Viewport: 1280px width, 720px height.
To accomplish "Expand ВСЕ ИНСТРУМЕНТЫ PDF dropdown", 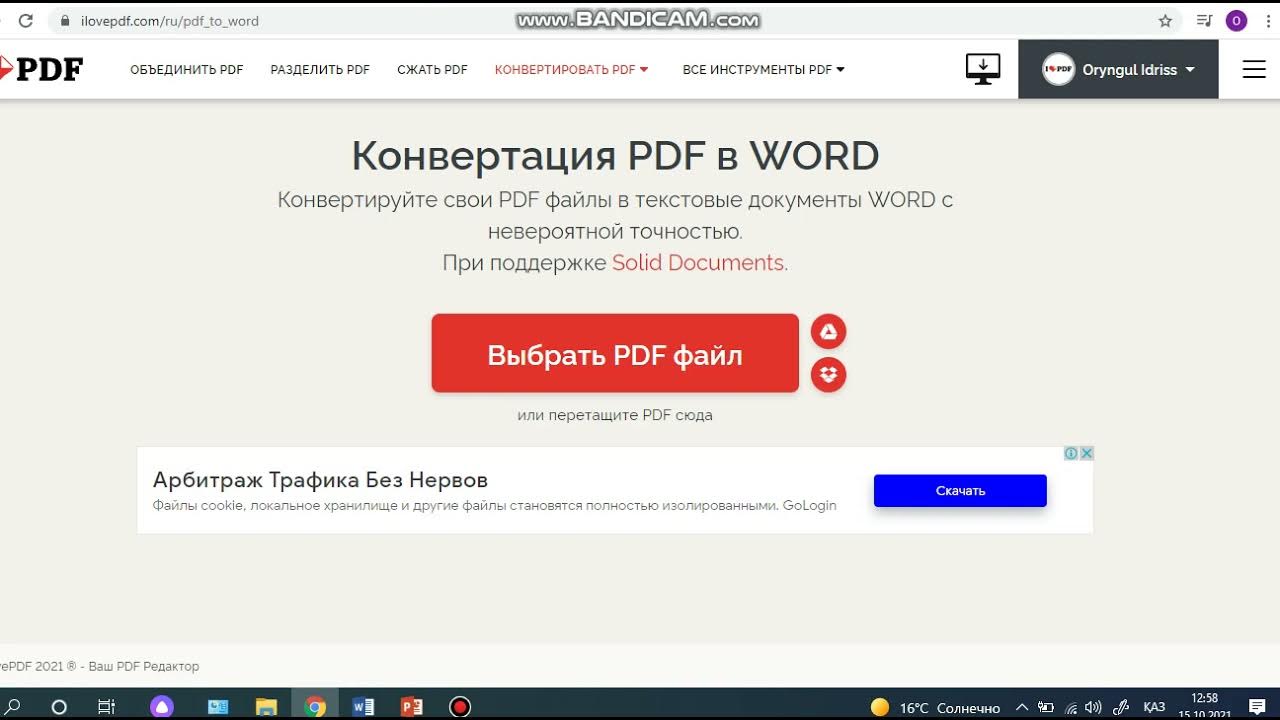I will point(764,70).
